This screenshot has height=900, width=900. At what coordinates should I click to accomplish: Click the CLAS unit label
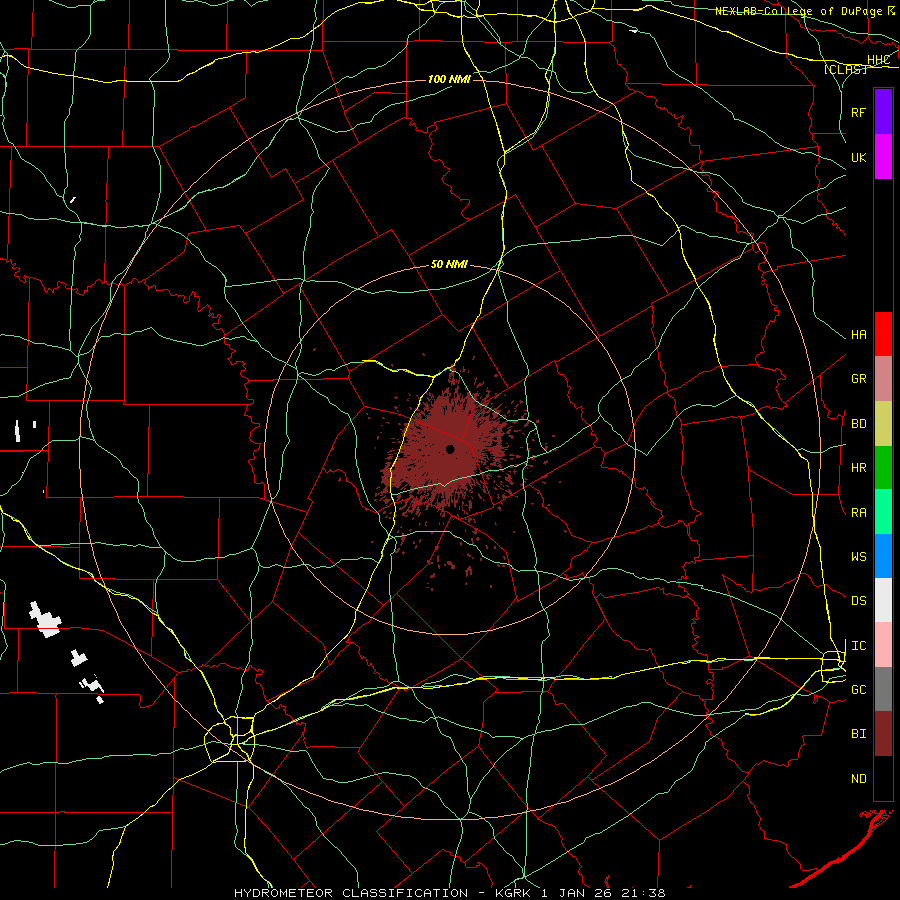coord(845,69)
